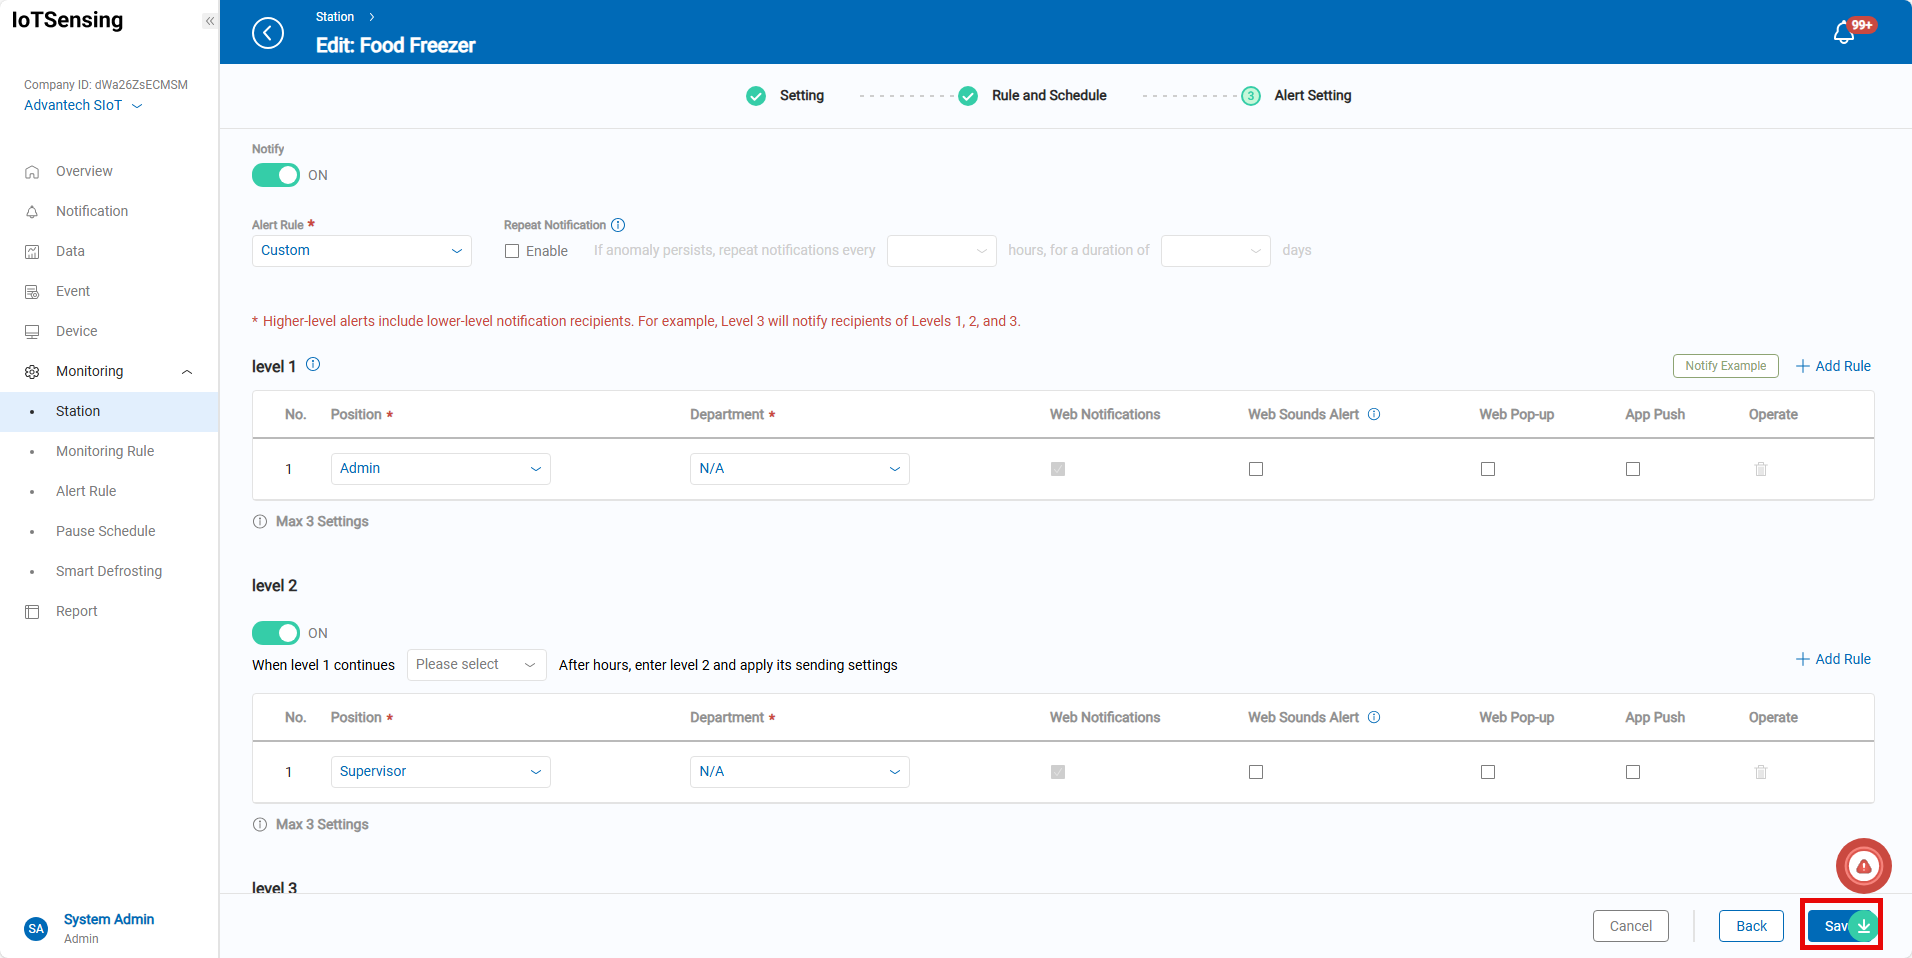
Task: Go to Monitoring Rule in sidebar
Action: 105,451
